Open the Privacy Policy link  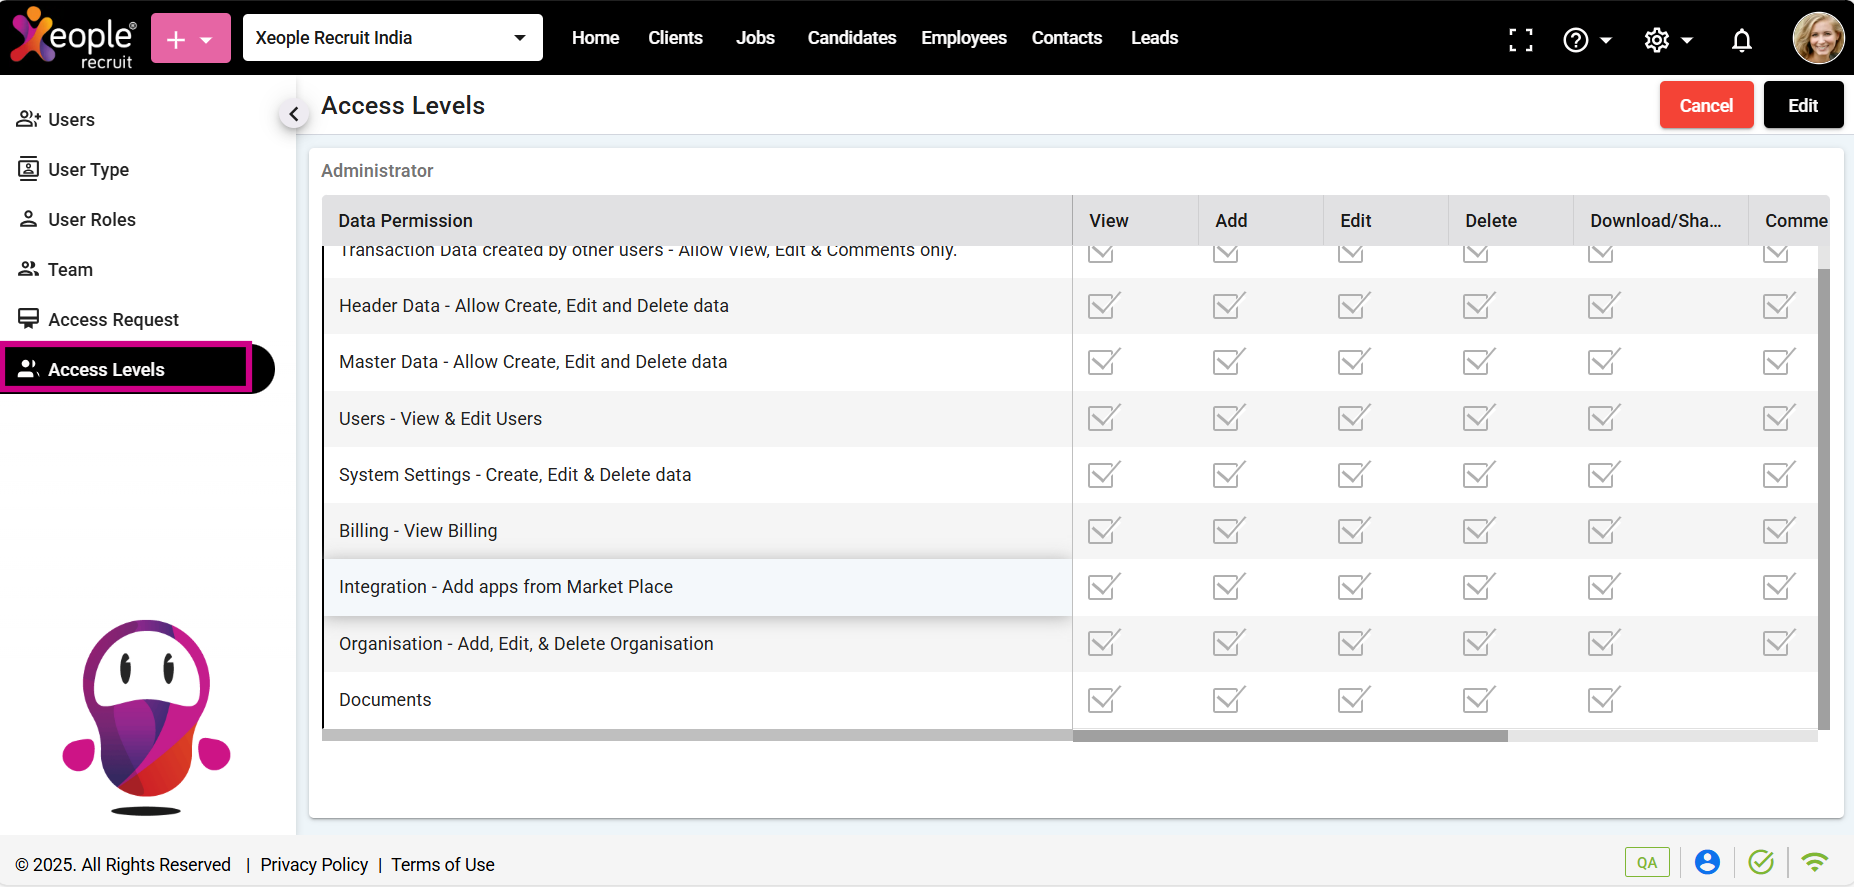pyautogui.click(x=314, y=864)
